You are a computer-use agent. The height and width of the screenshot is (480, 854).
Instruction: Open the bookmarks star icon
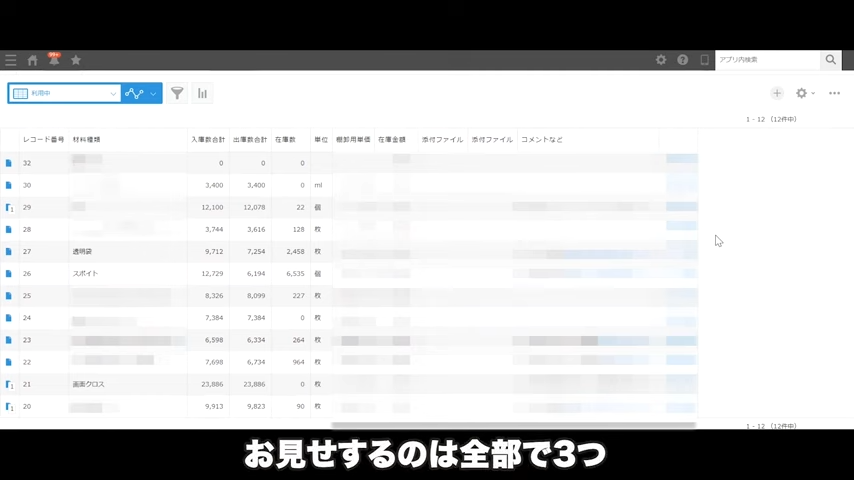point(76,60)
